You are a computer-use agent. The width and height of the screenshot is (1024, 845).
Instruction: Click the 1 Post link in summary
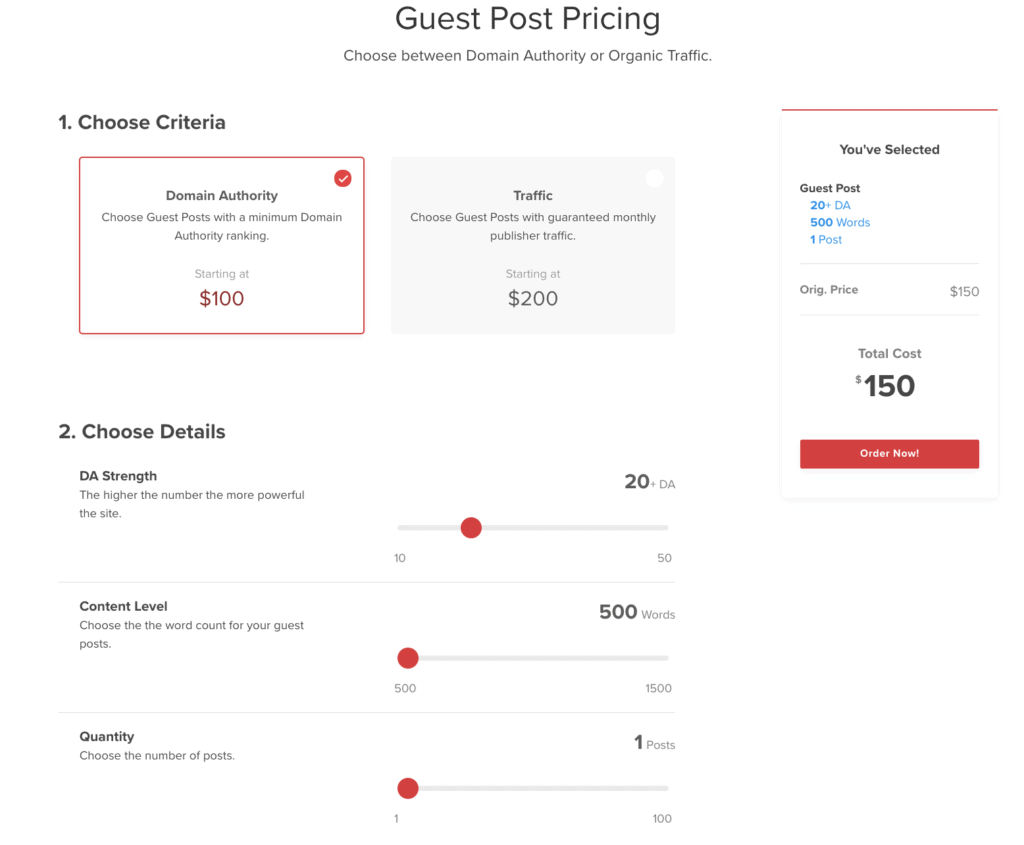point(825,240)
